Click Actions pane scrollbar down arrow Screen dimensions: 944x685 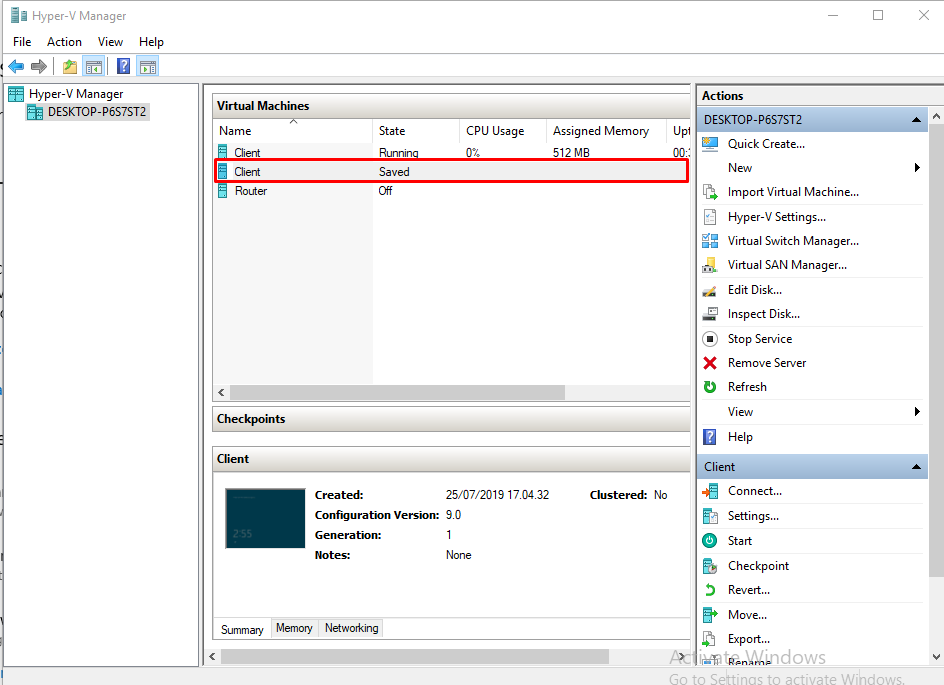coord(936,656)
